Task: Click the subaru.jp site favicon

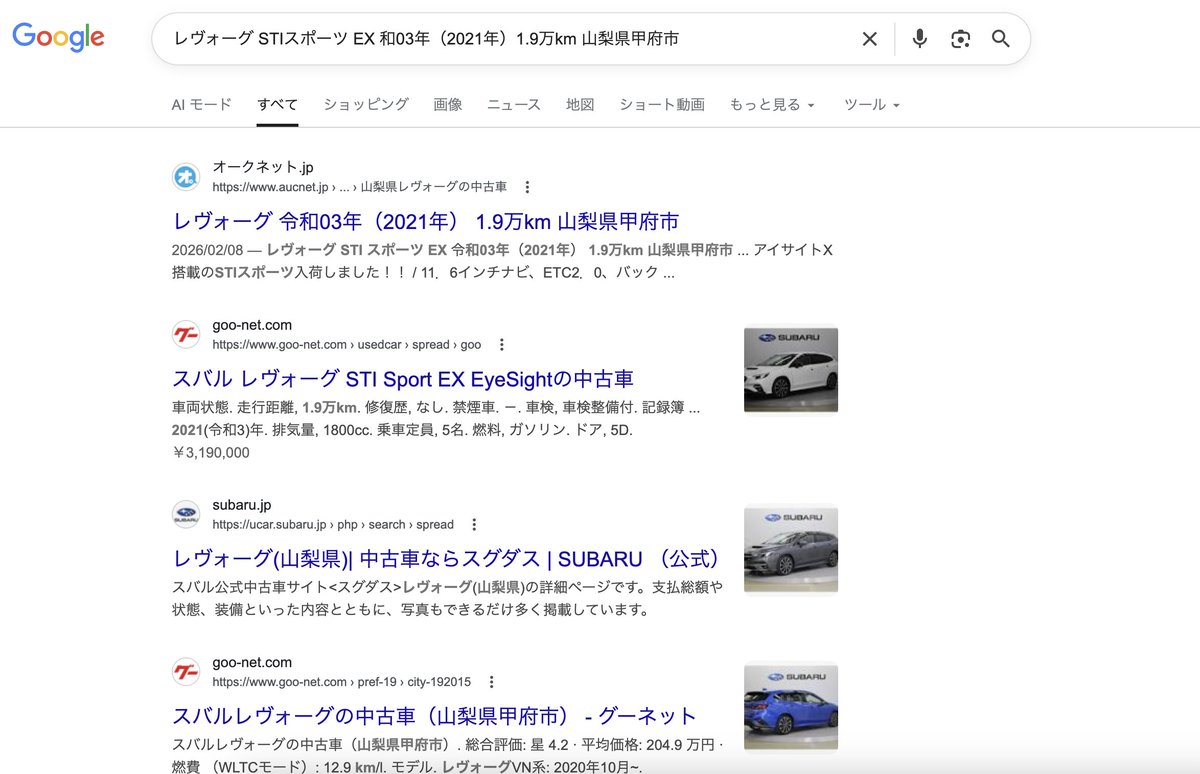Action: tap(185, 514)
